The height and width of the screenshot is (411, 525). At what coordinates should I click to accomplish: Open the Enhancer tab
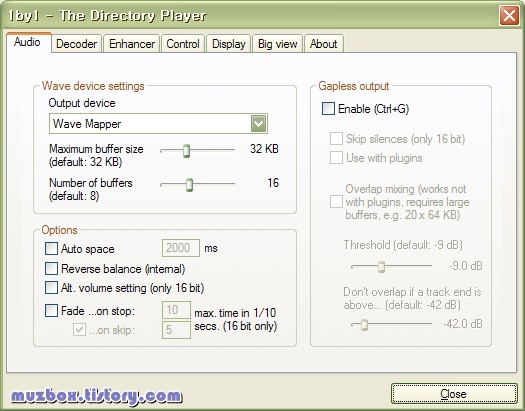(x=132, y=44)
